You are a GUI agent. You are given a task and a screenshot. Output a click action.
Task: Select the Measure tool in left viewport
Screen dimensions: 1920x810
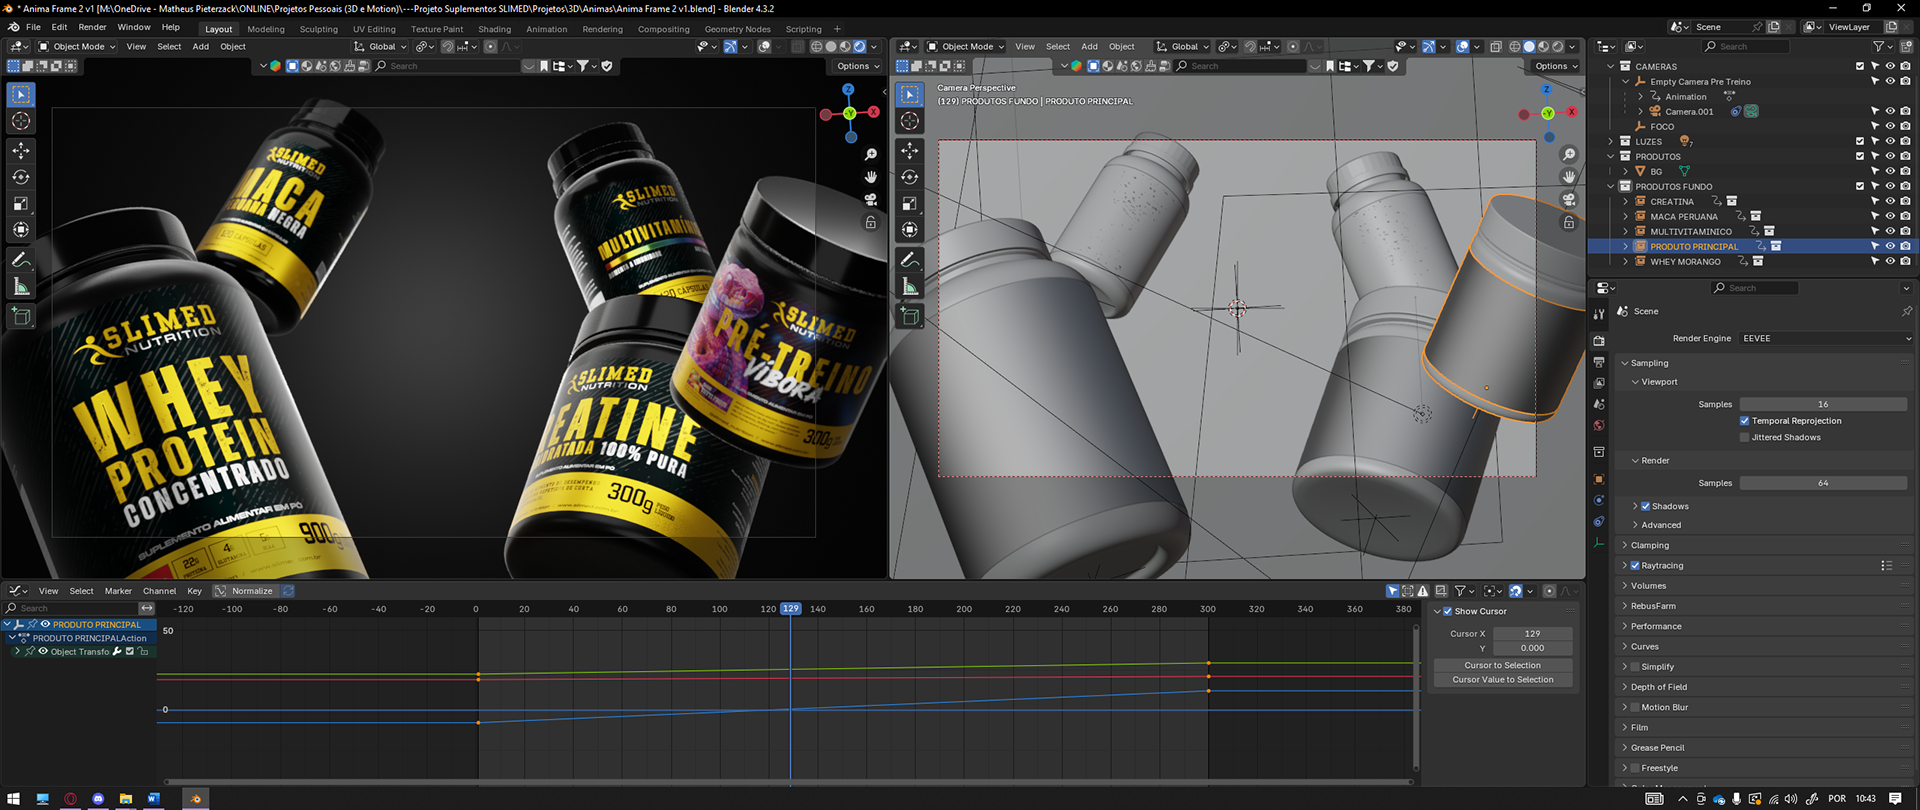click(x=21, y=287)
